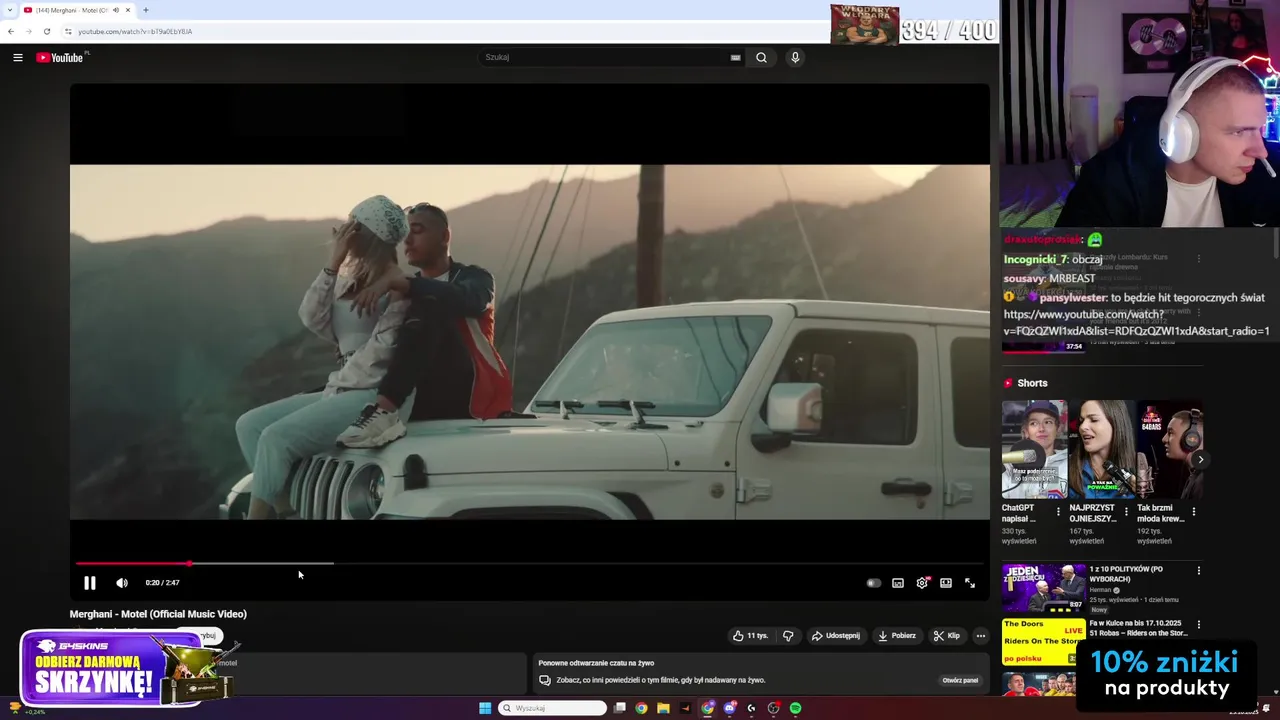The image size is (1280, 720).
Task: Mute the tab via speaker icon
Action: [x=116, y=10]
